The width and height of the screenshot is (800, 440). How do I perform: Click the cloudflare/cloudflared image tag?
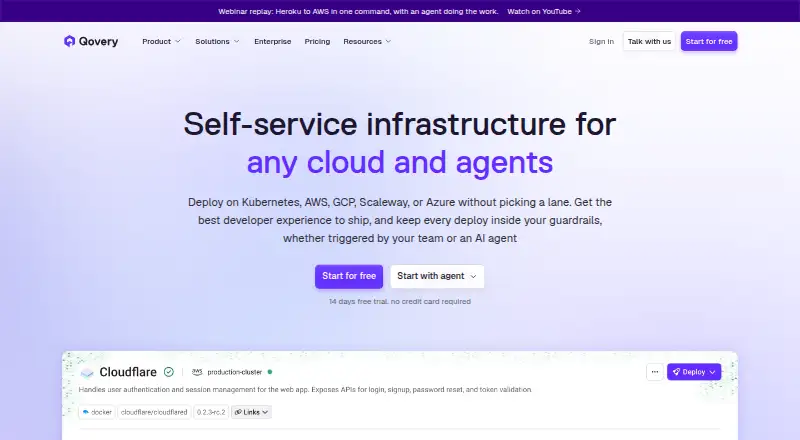(x=154, y=412)
